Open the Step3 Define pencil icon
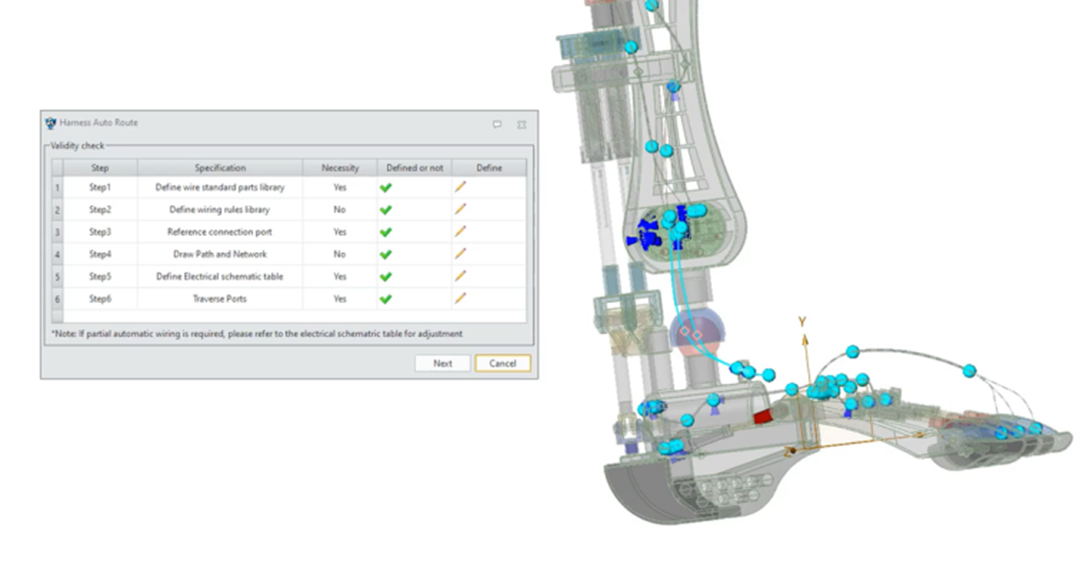1080x568 pixels. click(461, 232)
